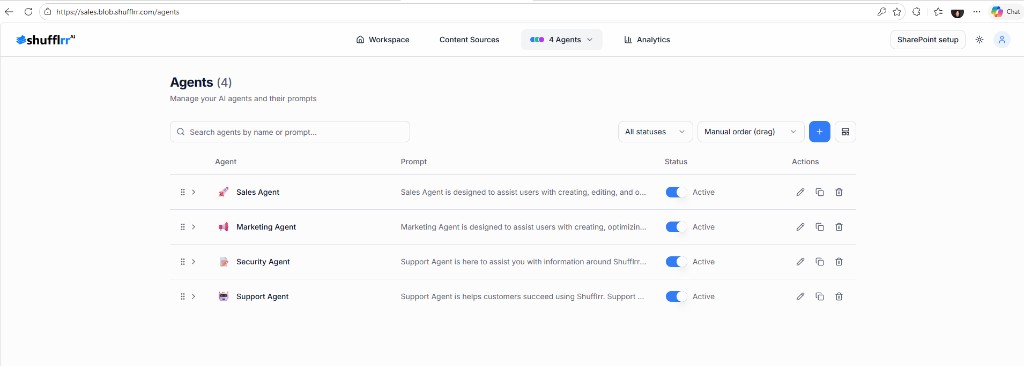Click the Security Agent name
Image resolution: width=1024 pixels, height=366 pixels.
[x=263, y=261]
